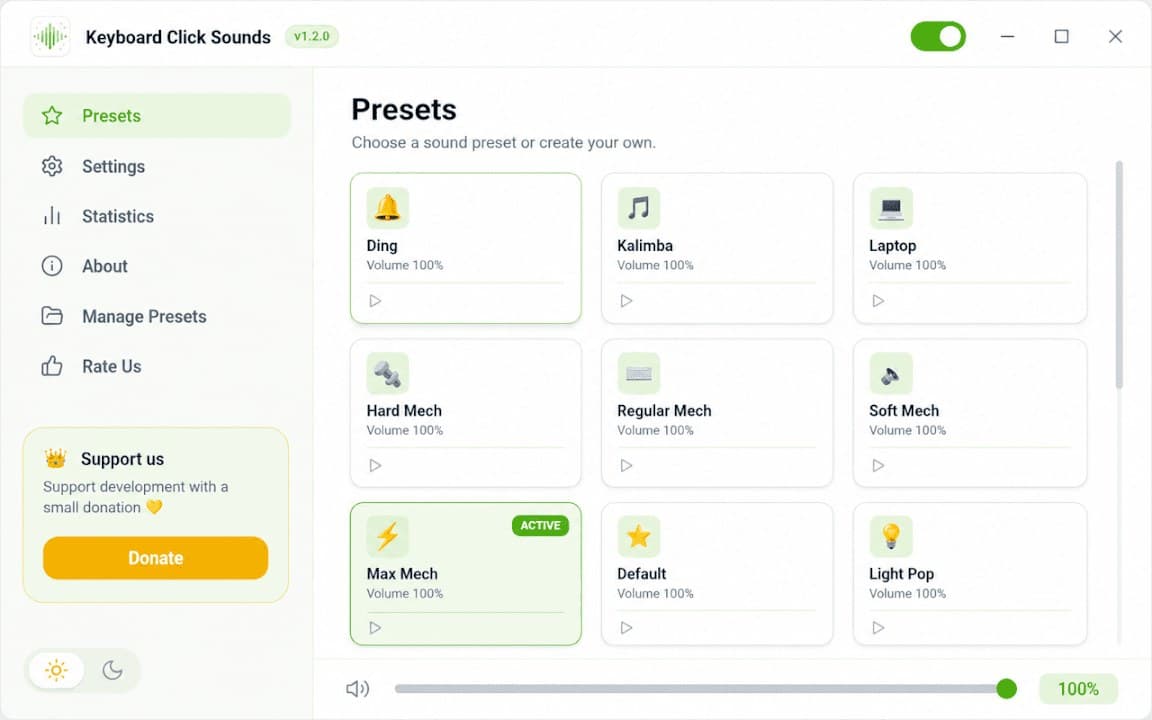1152x720 pixels.
Task: Click Hard Mech Volume 100% text
Action: [x=405, y=431]
